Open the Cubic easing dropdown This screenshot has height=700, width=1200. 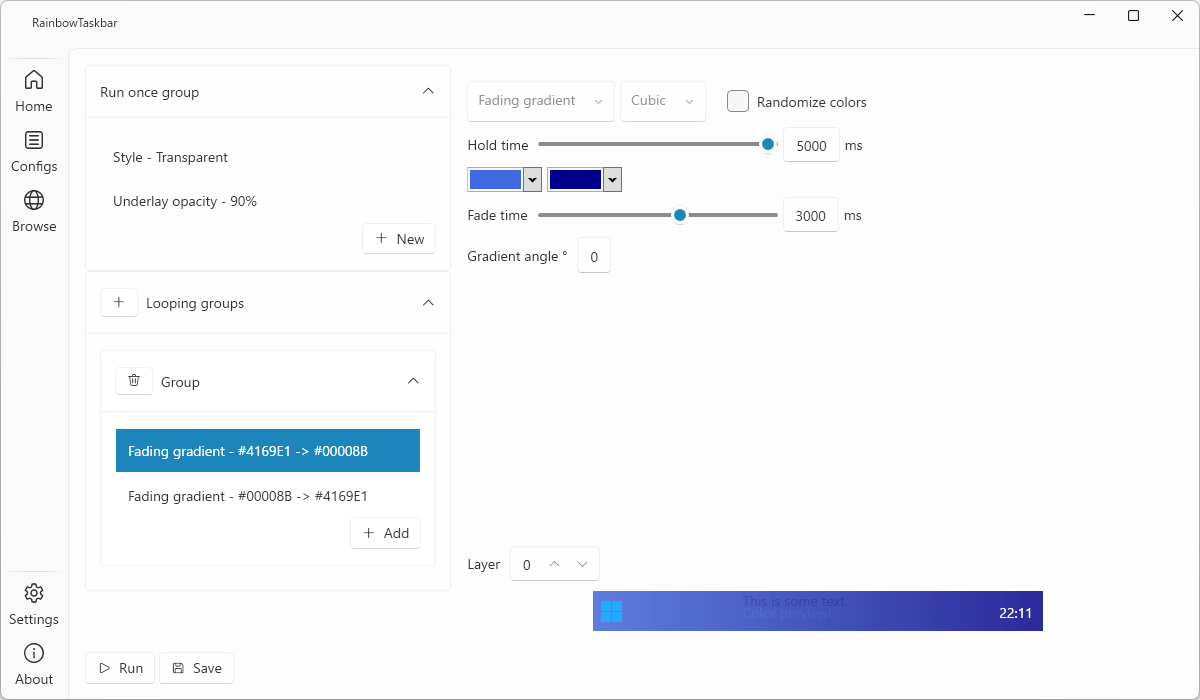[x=663, y=101]
